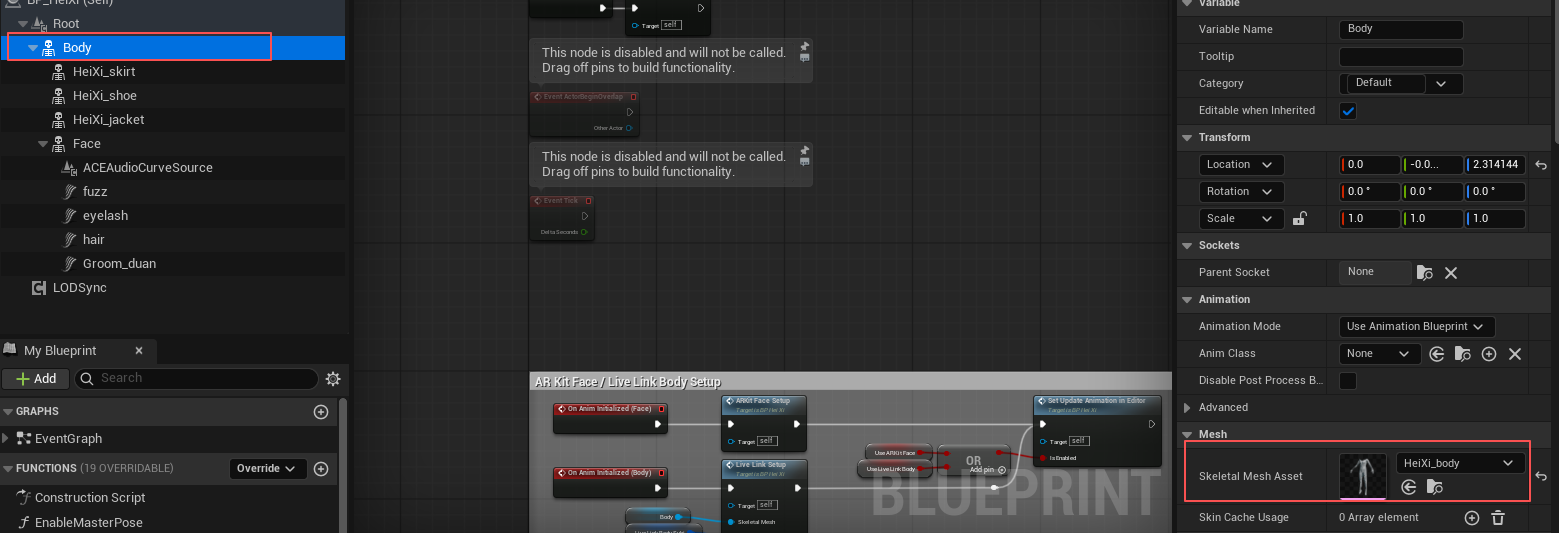Use selected asset for Anim Class
Image resolution: width=1559 pixels, height=533 pixels.
[1437, 354]
